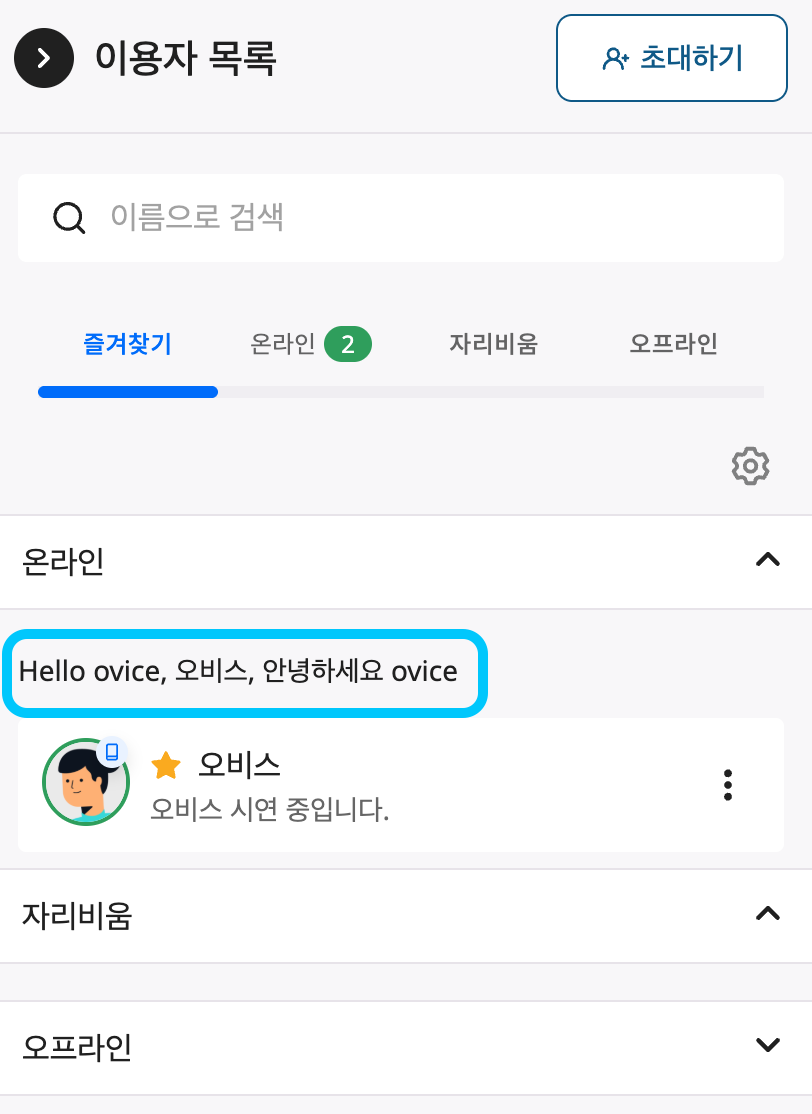Click 오비스's profile avatar
Viewport: 812px width, 1114px height.
click(84, 784)
